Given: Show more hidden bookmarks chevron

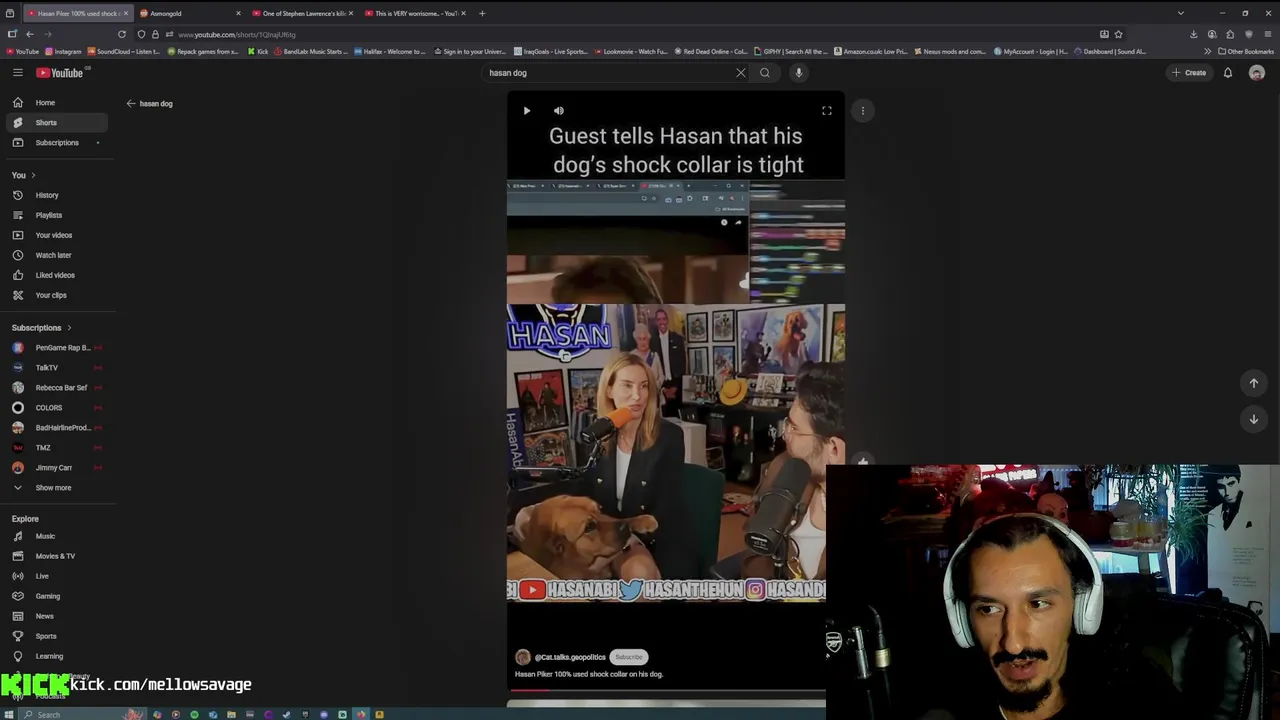Looking at the screenshot, I should tap(1207, 51).
